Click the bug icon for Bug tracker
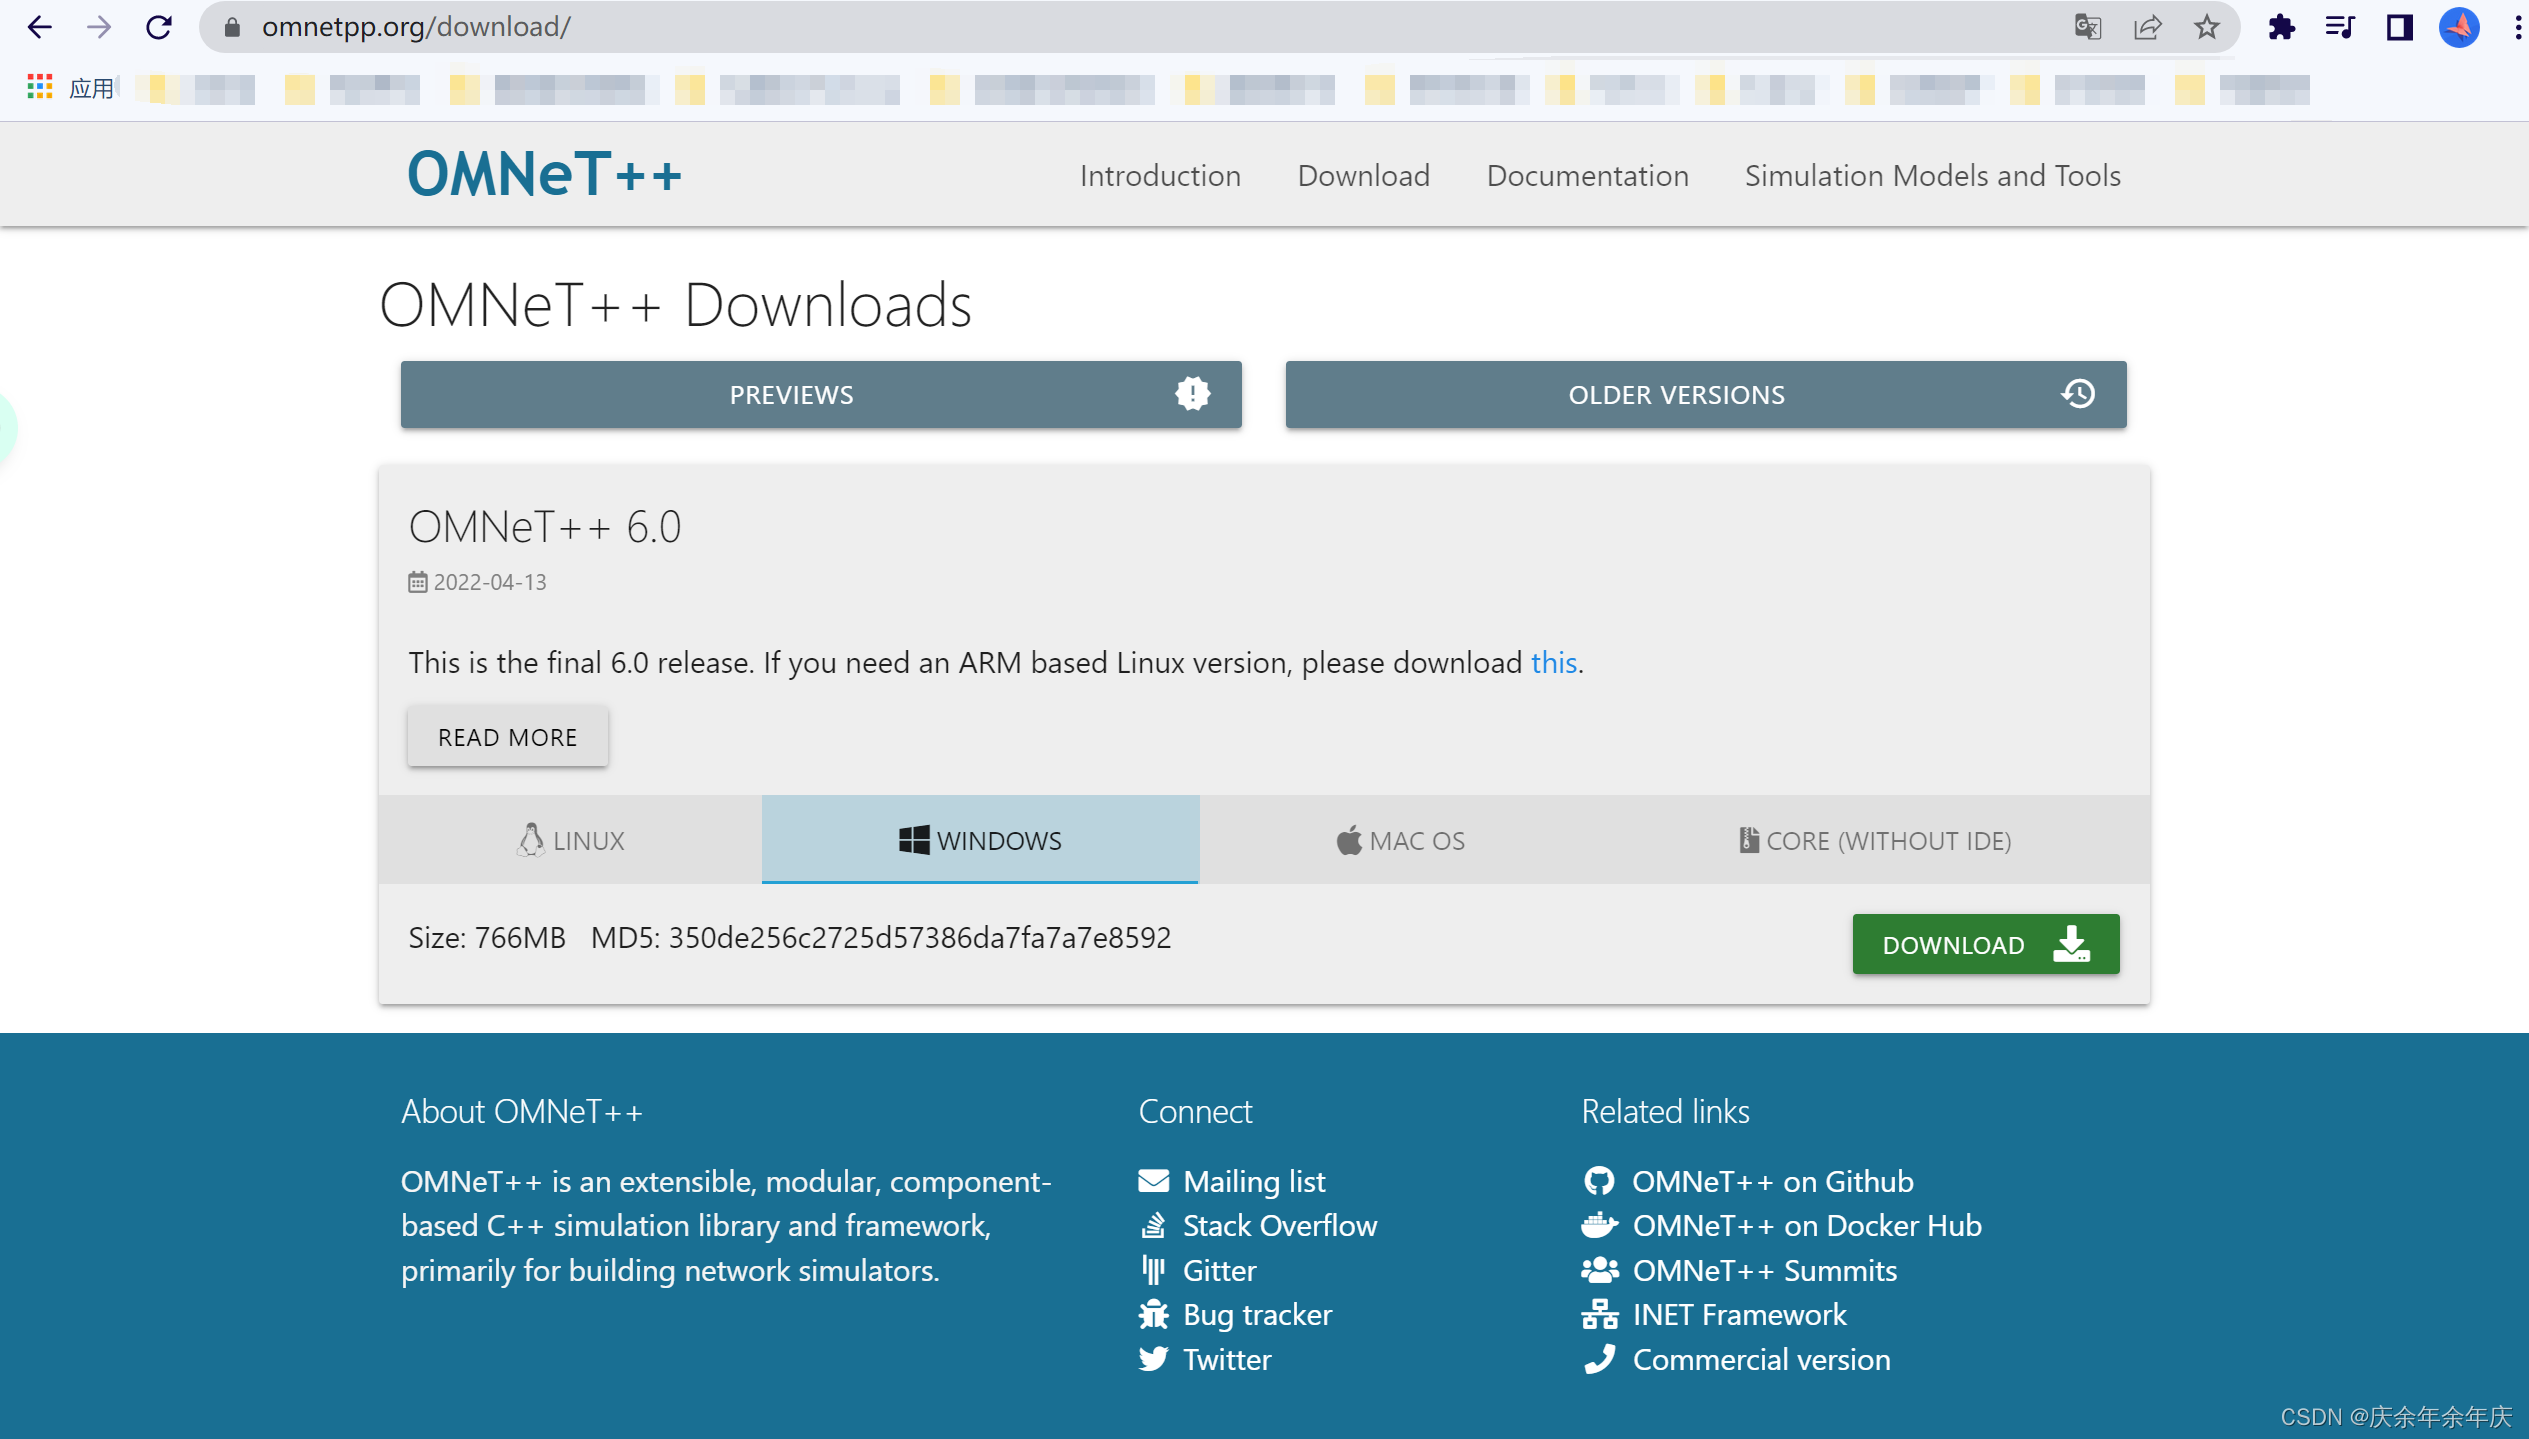This screenshot has width=2529, height=1439. tap(1153, 1314)
